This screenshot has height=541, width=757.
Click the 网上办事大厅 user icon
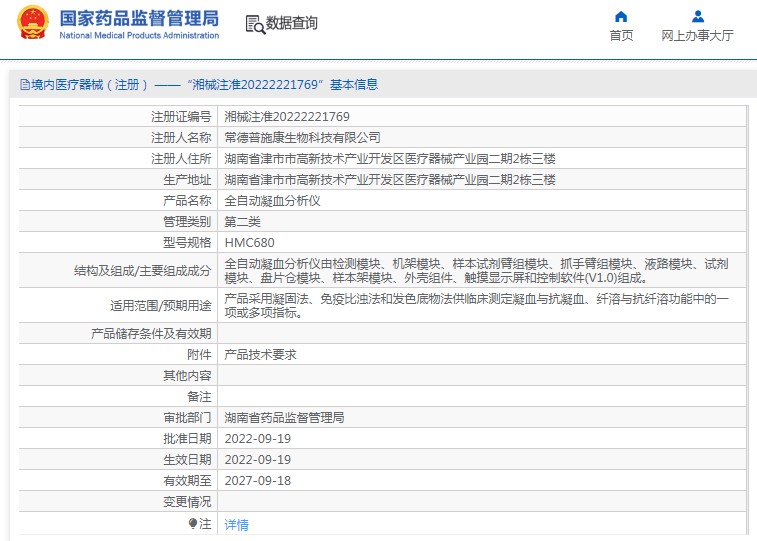pos(698,17)
